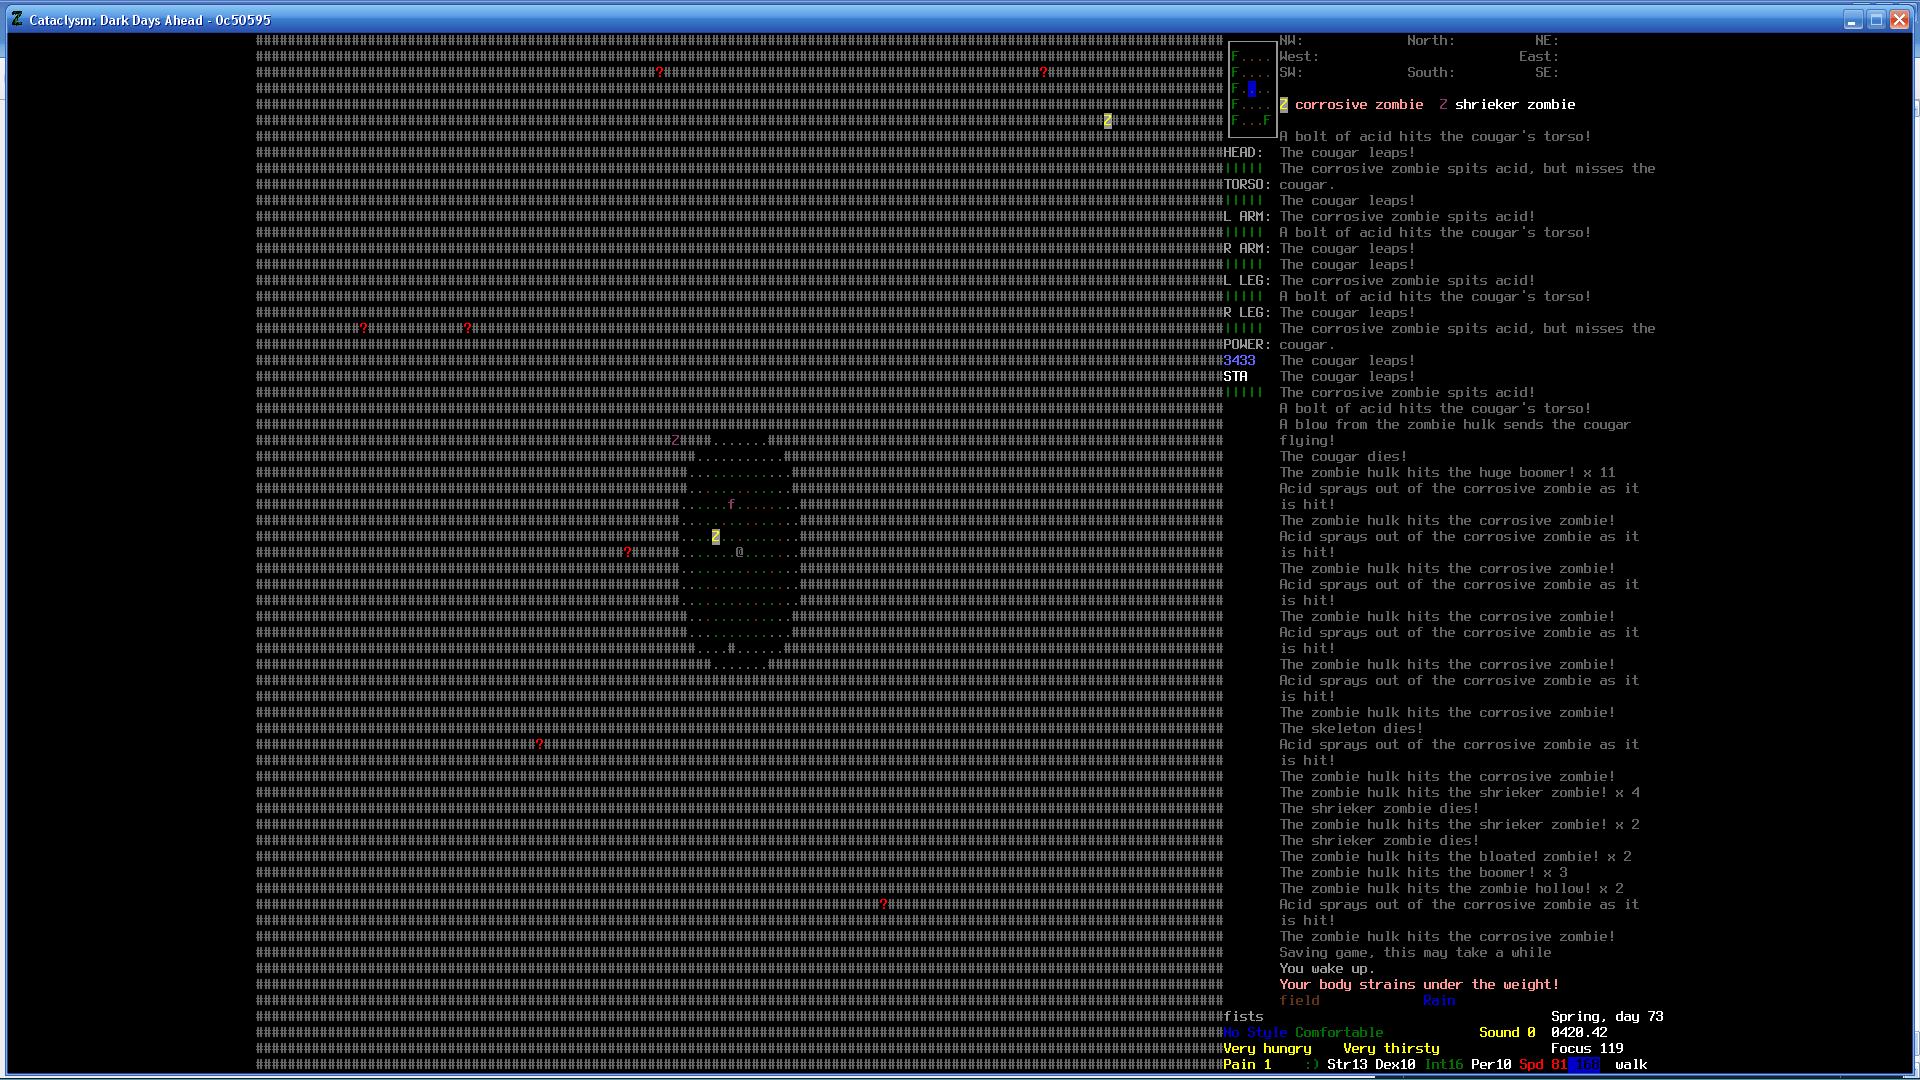1920x1080 pixels.
Task: Click the green HEAD health bar
Action: [1243, 169]
